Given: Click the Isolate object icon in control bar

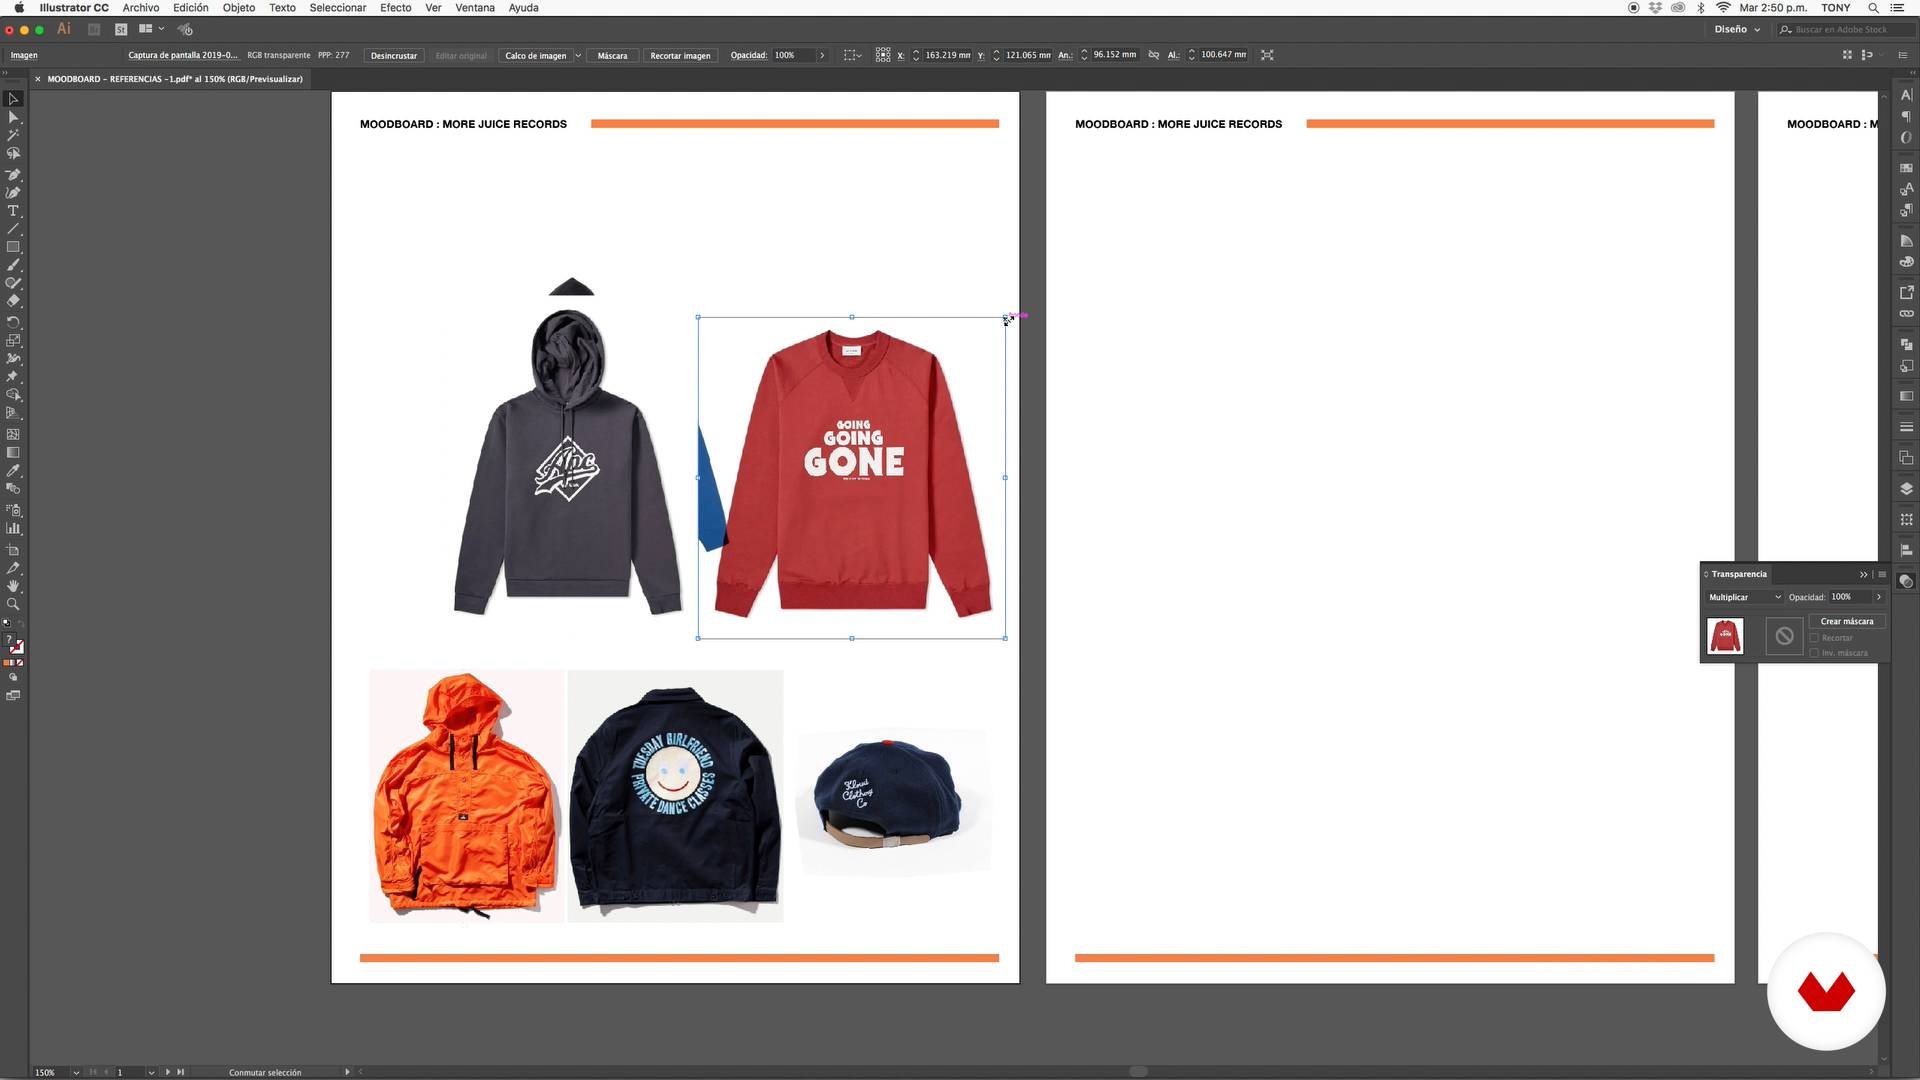Looking at the screenshot, I should point(1267,55).
